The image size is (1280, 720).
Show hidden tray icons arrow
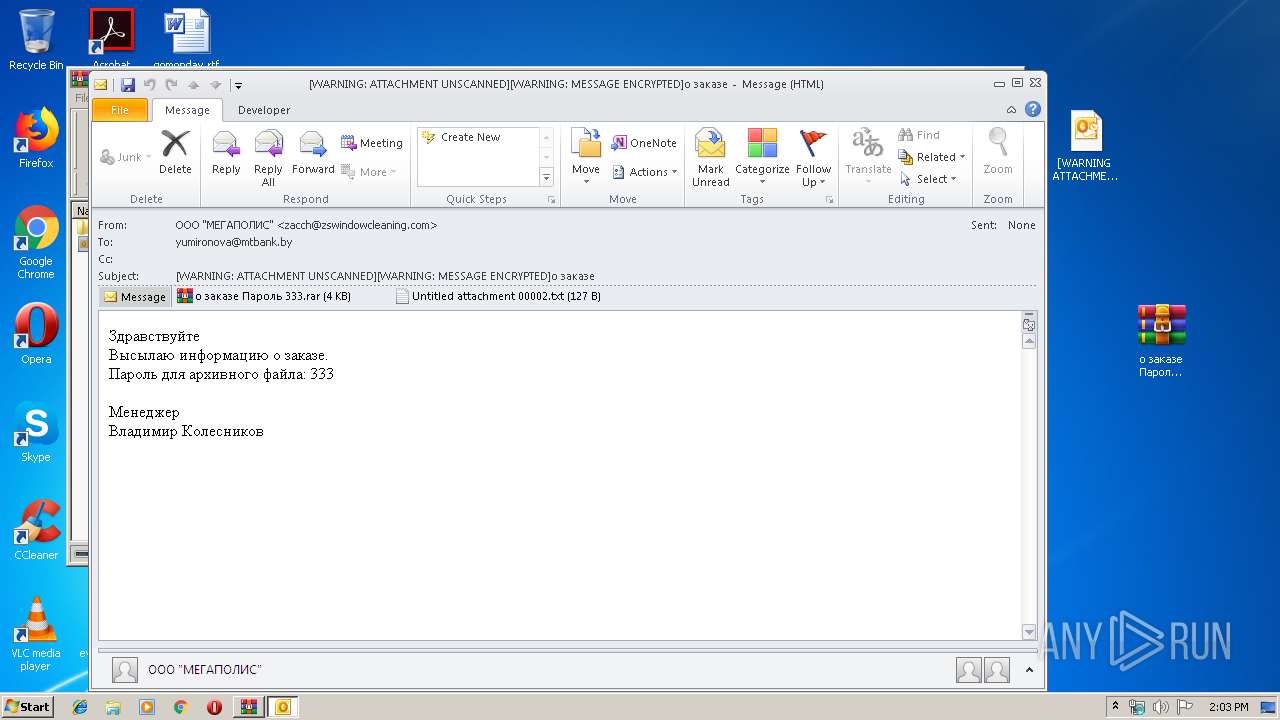1116,707
